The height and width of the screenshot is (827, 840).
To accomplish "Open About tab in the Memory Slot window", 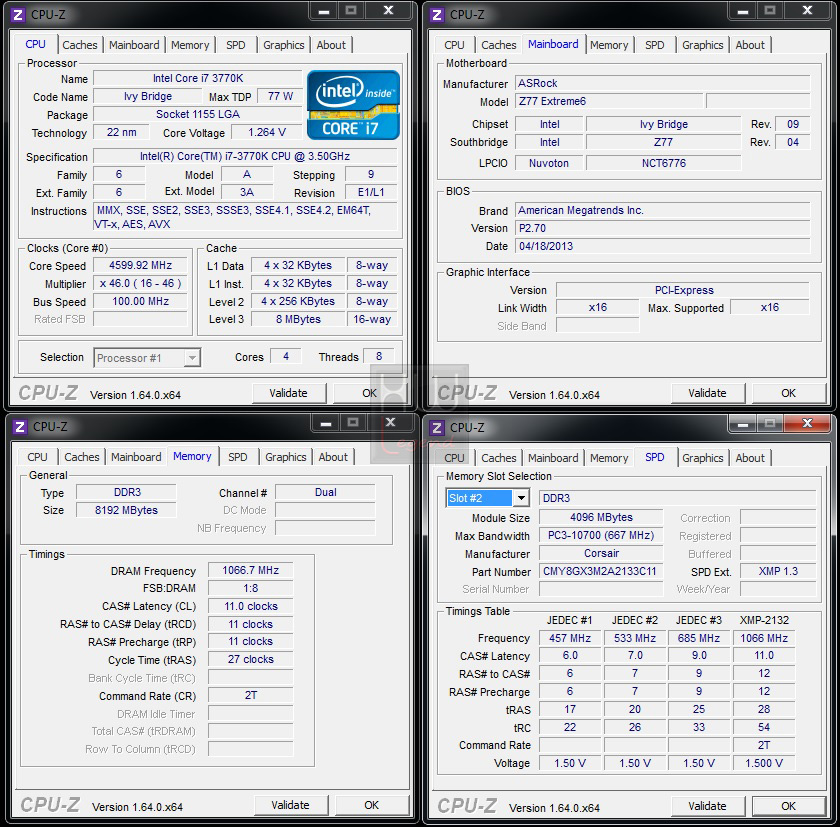I will (750, 458).
